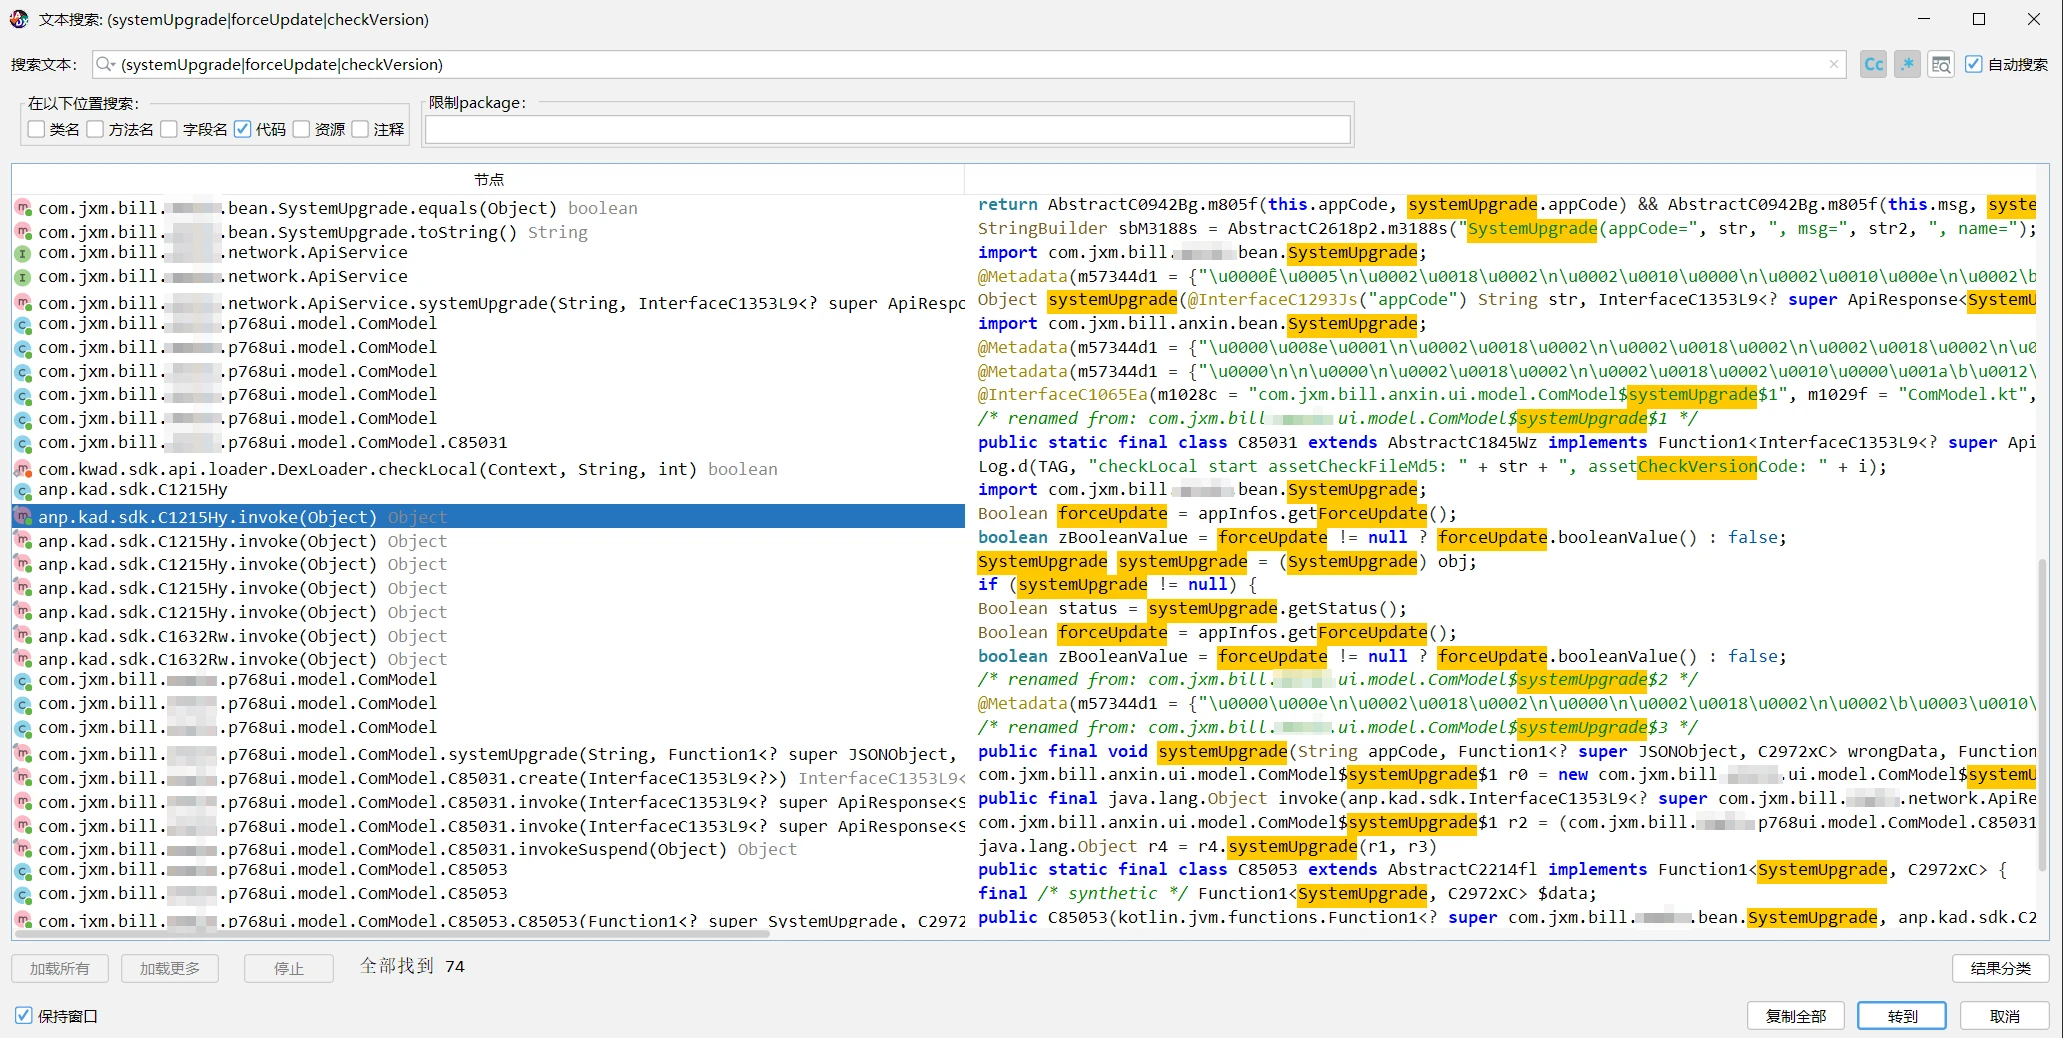Enable the 资源 resources checkbox

302,129
